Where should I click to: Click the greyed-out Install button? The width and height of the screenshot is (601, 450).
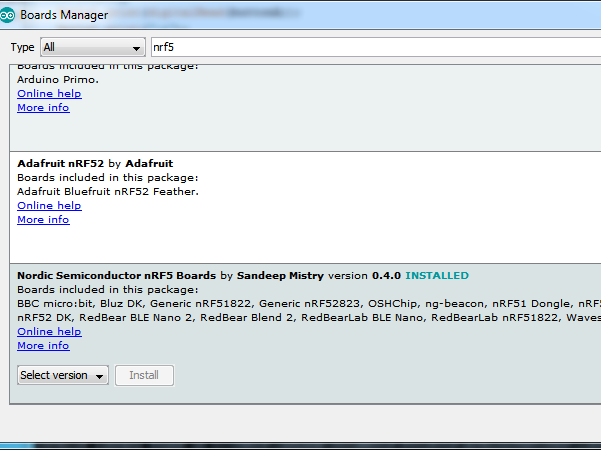coord(145,375)
